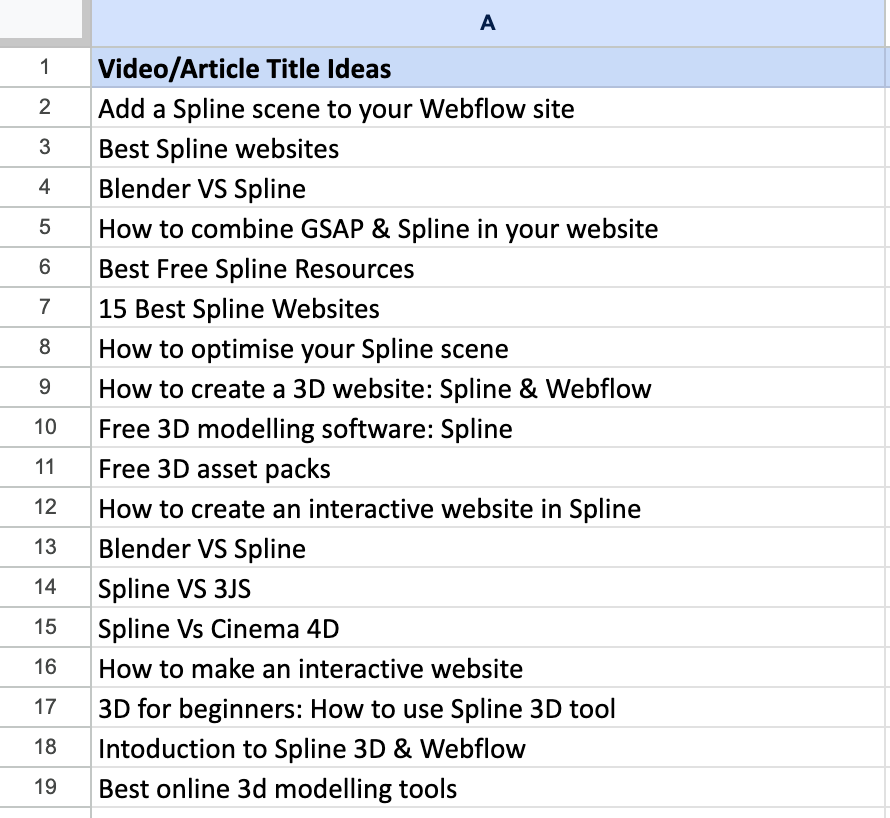This screenshot has height=818, width=890.
Task: Select row header 18
Action: pyautogui.click(x=45, y=748)
